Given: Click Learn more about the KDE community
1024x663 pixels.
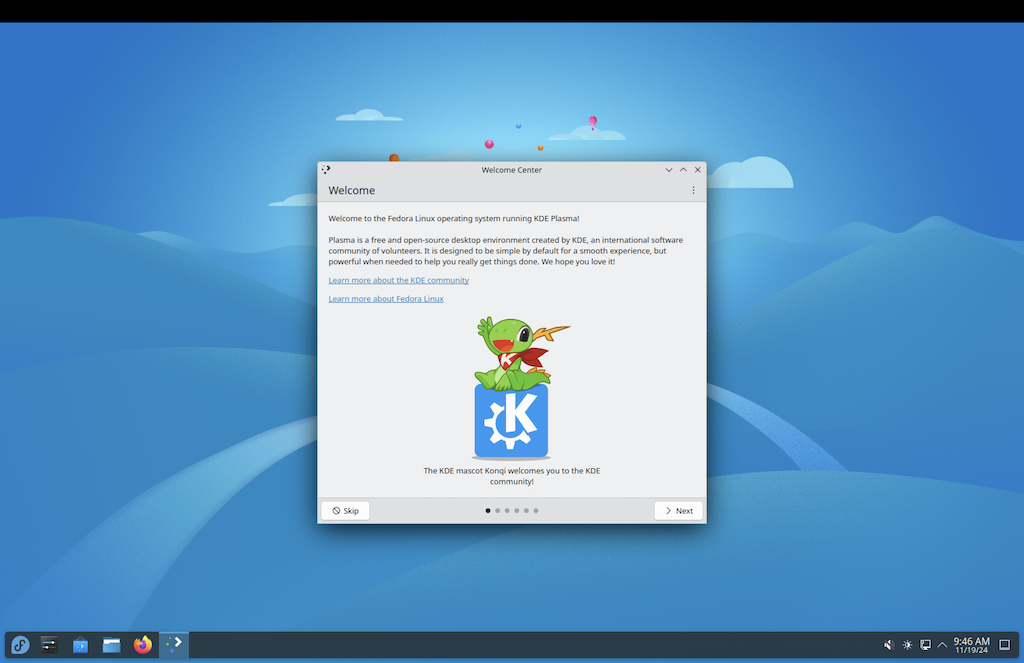Looking at the screenshot, I should (398, 280).
